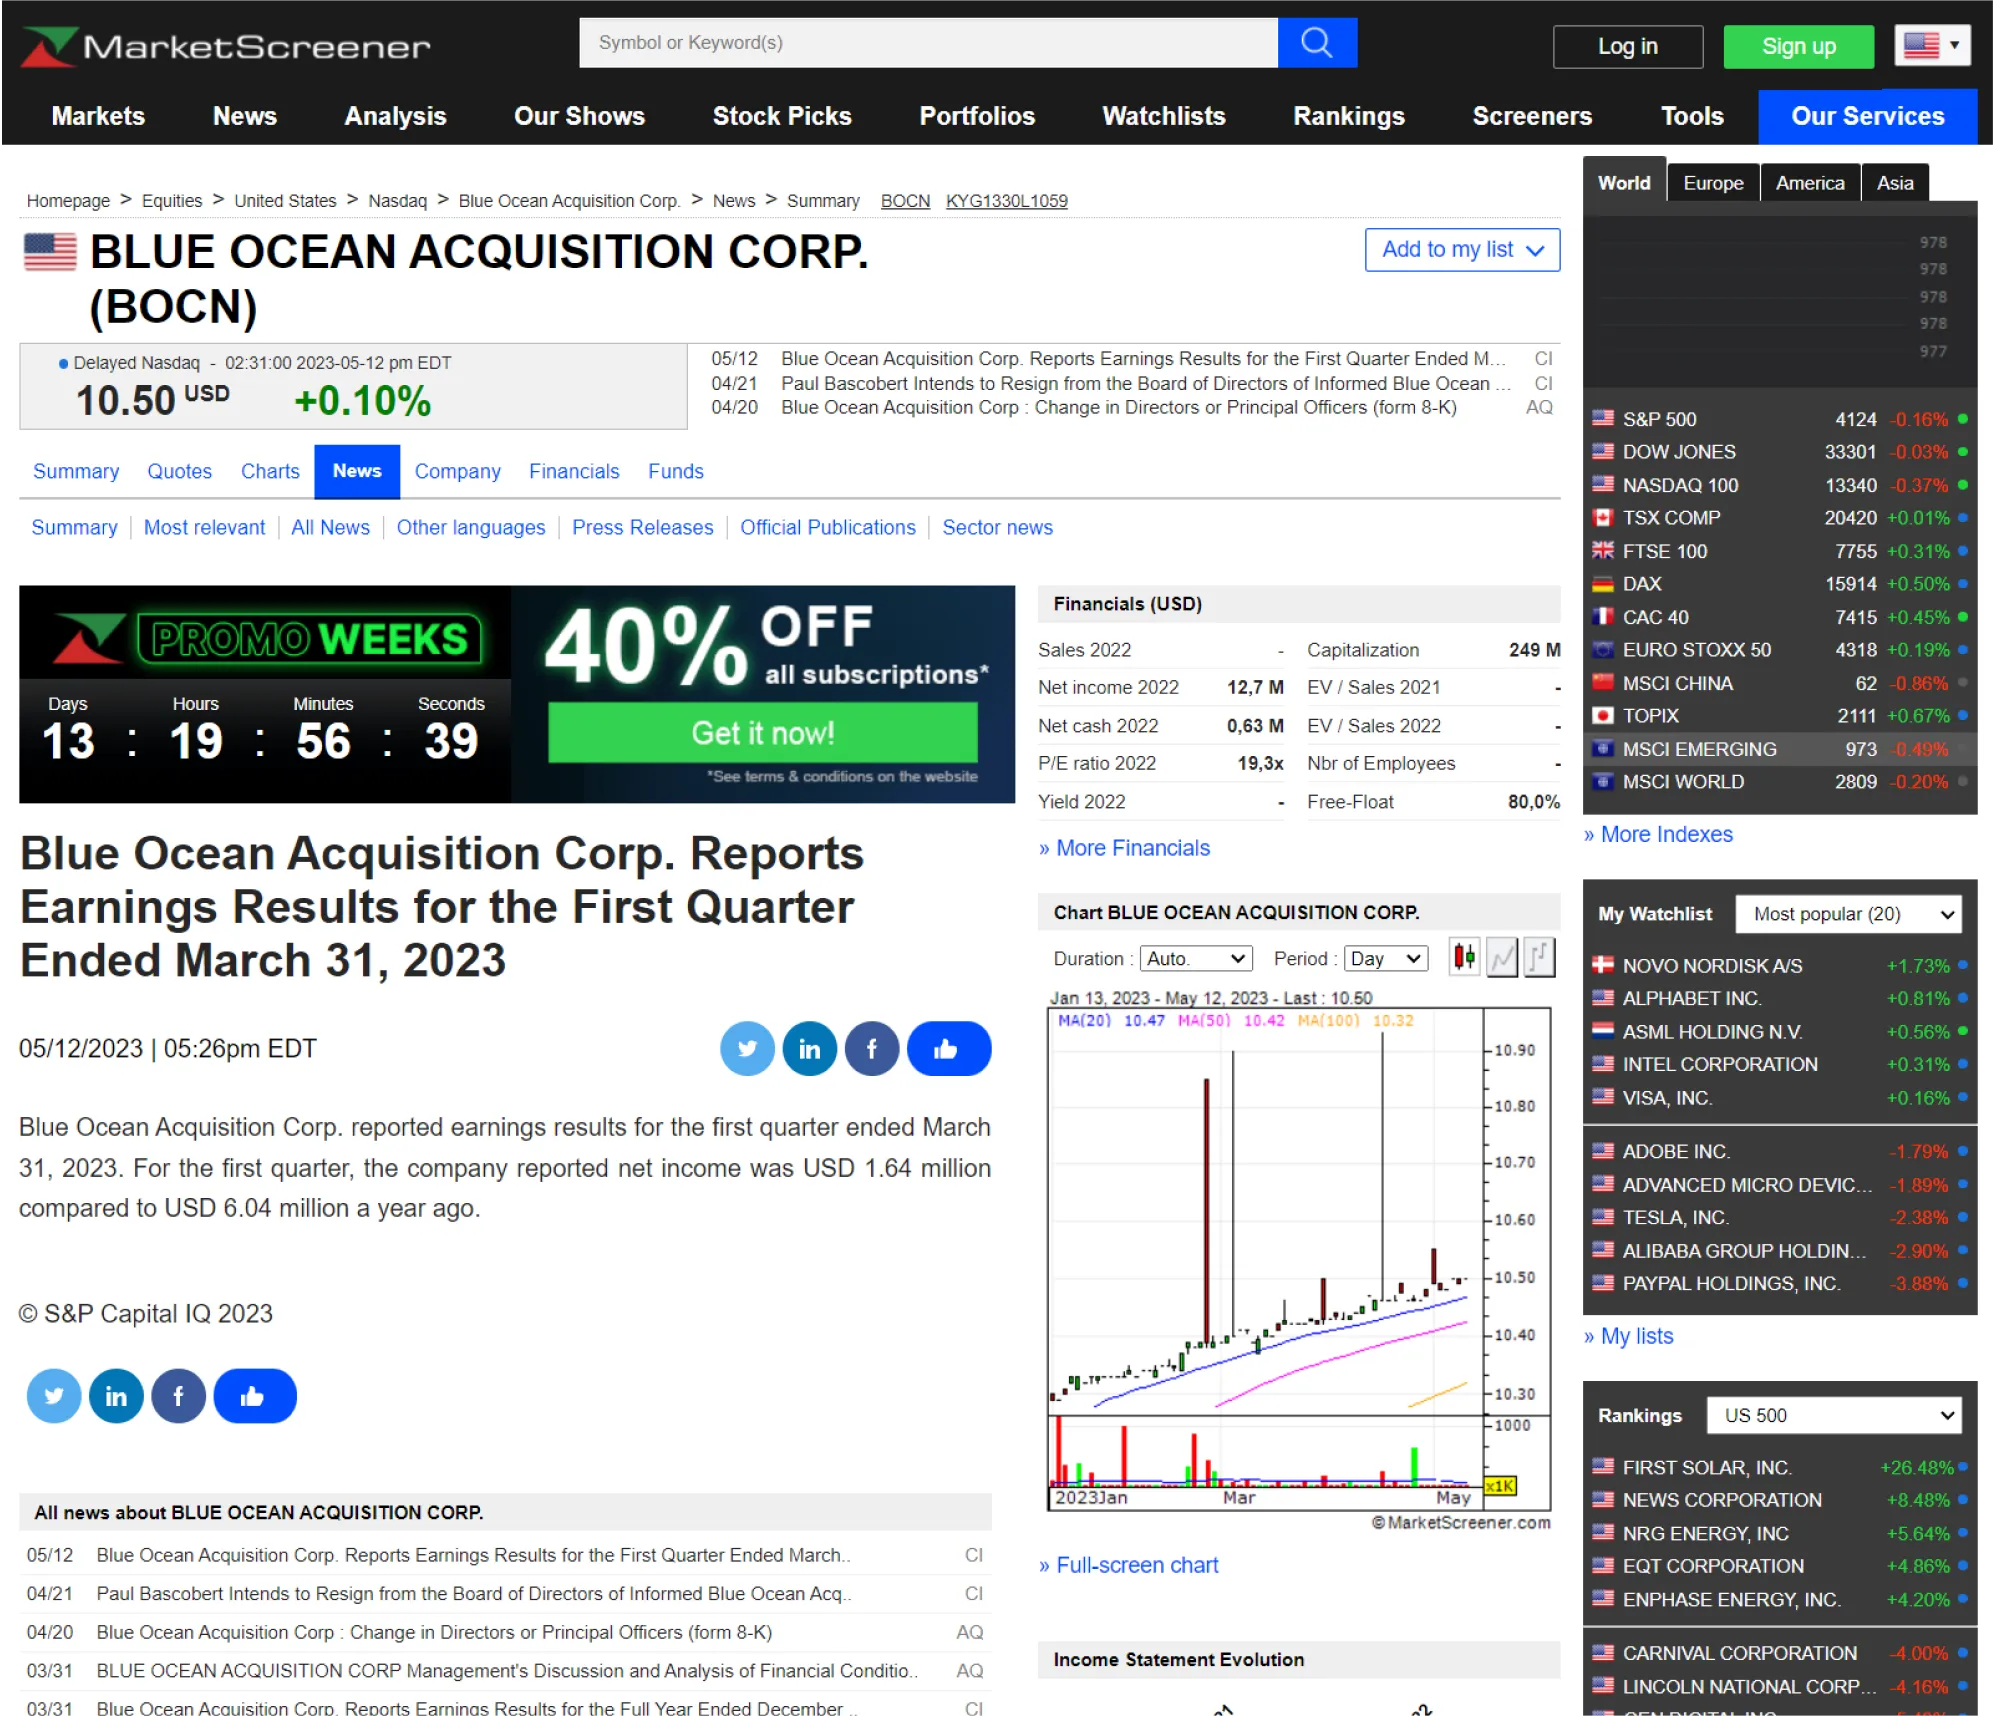Open the country flag language selector
This screenshot has height=1716, width=1993.
(x=1932, y=45)
